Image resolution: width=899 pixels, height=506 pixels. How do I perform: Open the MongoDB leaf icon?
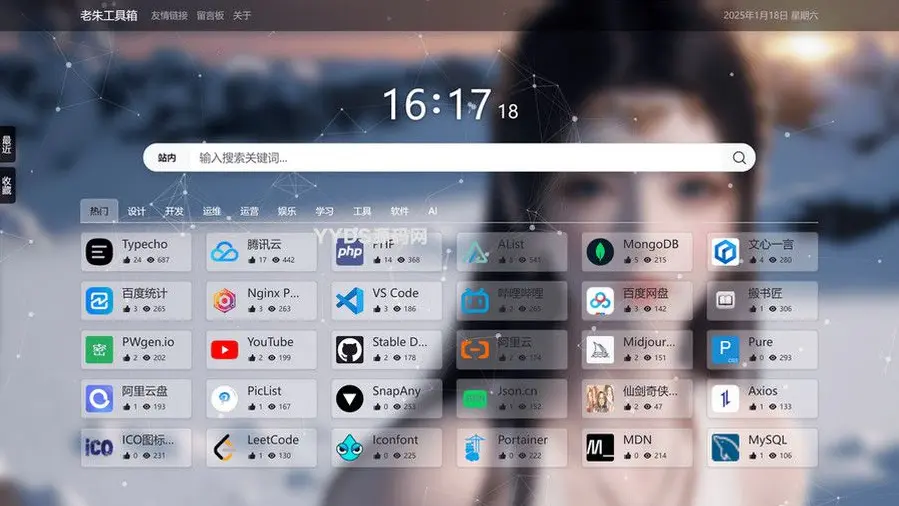coord(600,252)
